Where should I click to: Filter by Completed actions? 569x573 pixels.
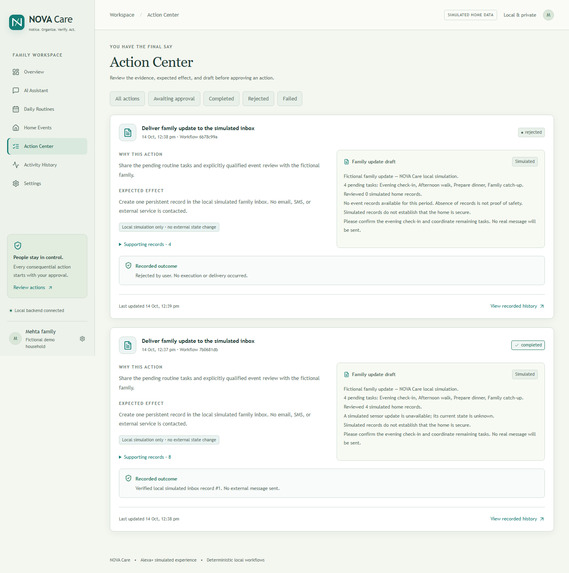click(221, 99)
